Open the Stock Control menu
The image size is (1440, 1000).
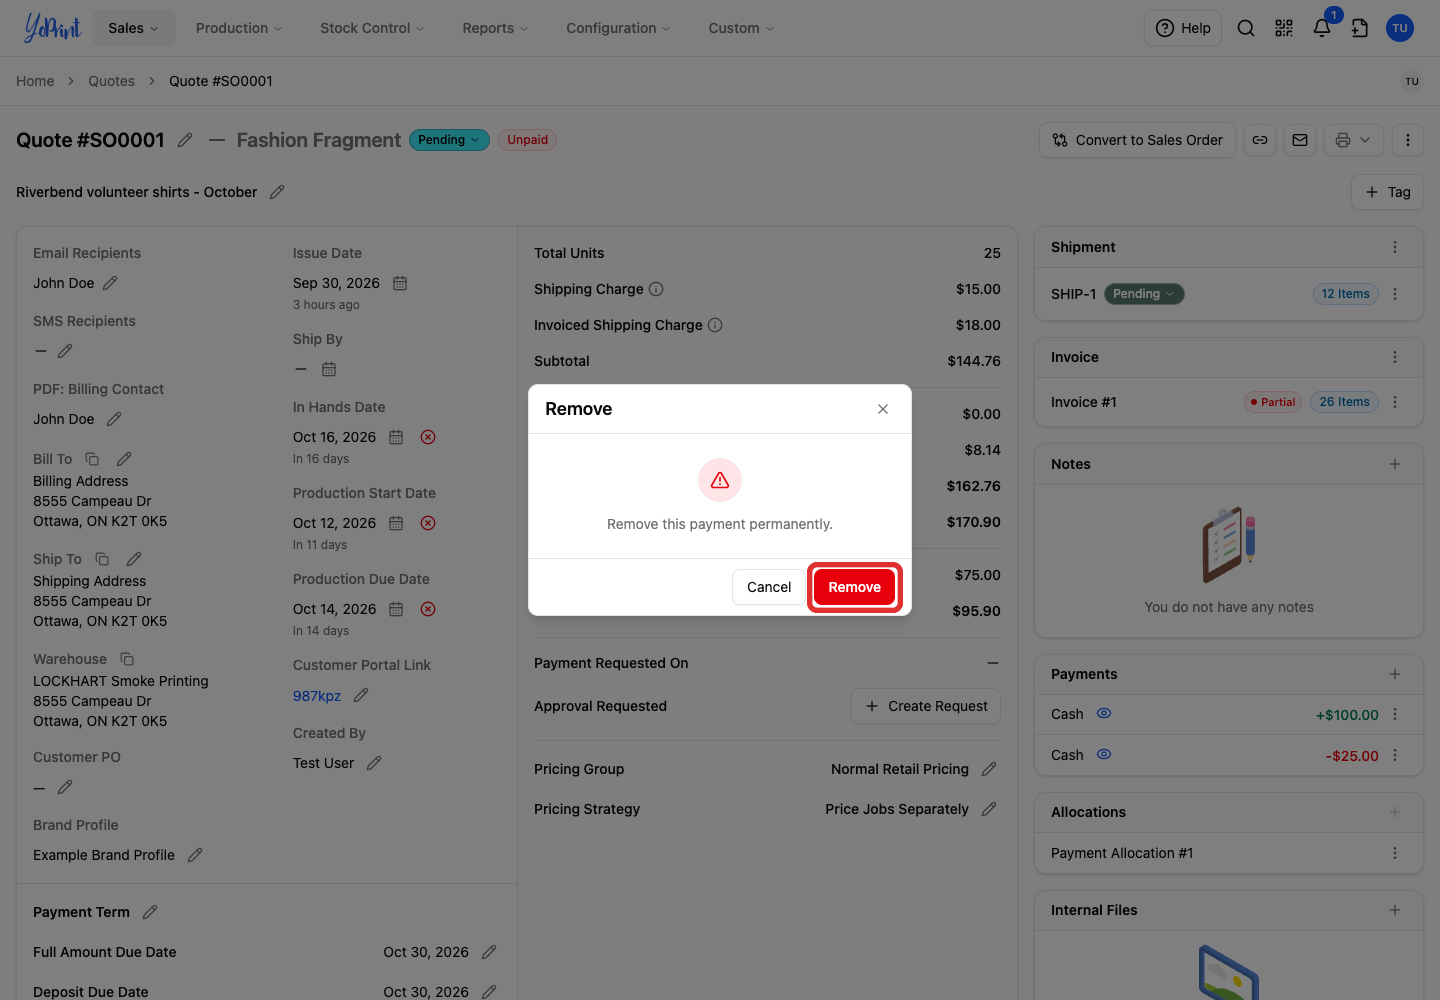pyautogui.click(x=372, y=28)
